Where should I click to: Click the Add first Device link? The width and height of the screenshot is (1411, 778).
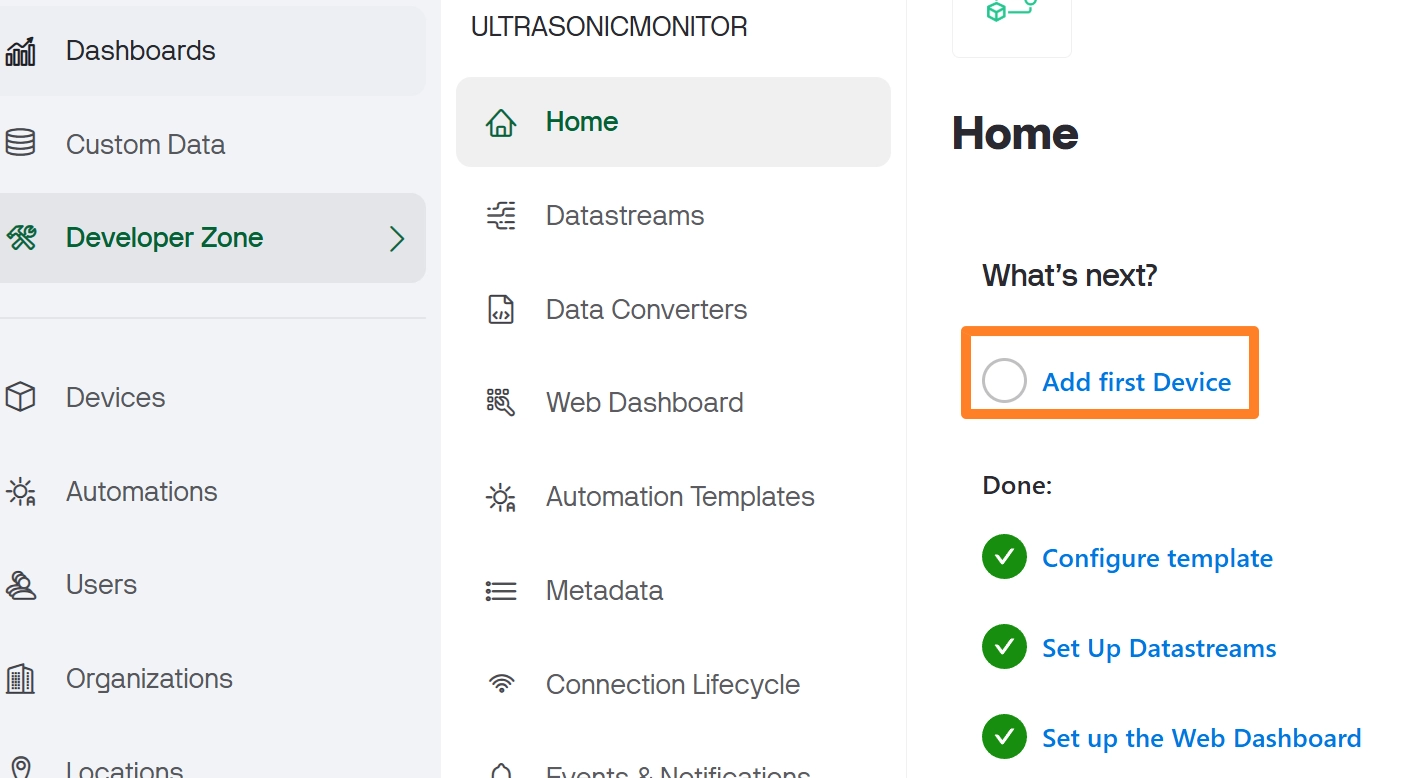1136,382
